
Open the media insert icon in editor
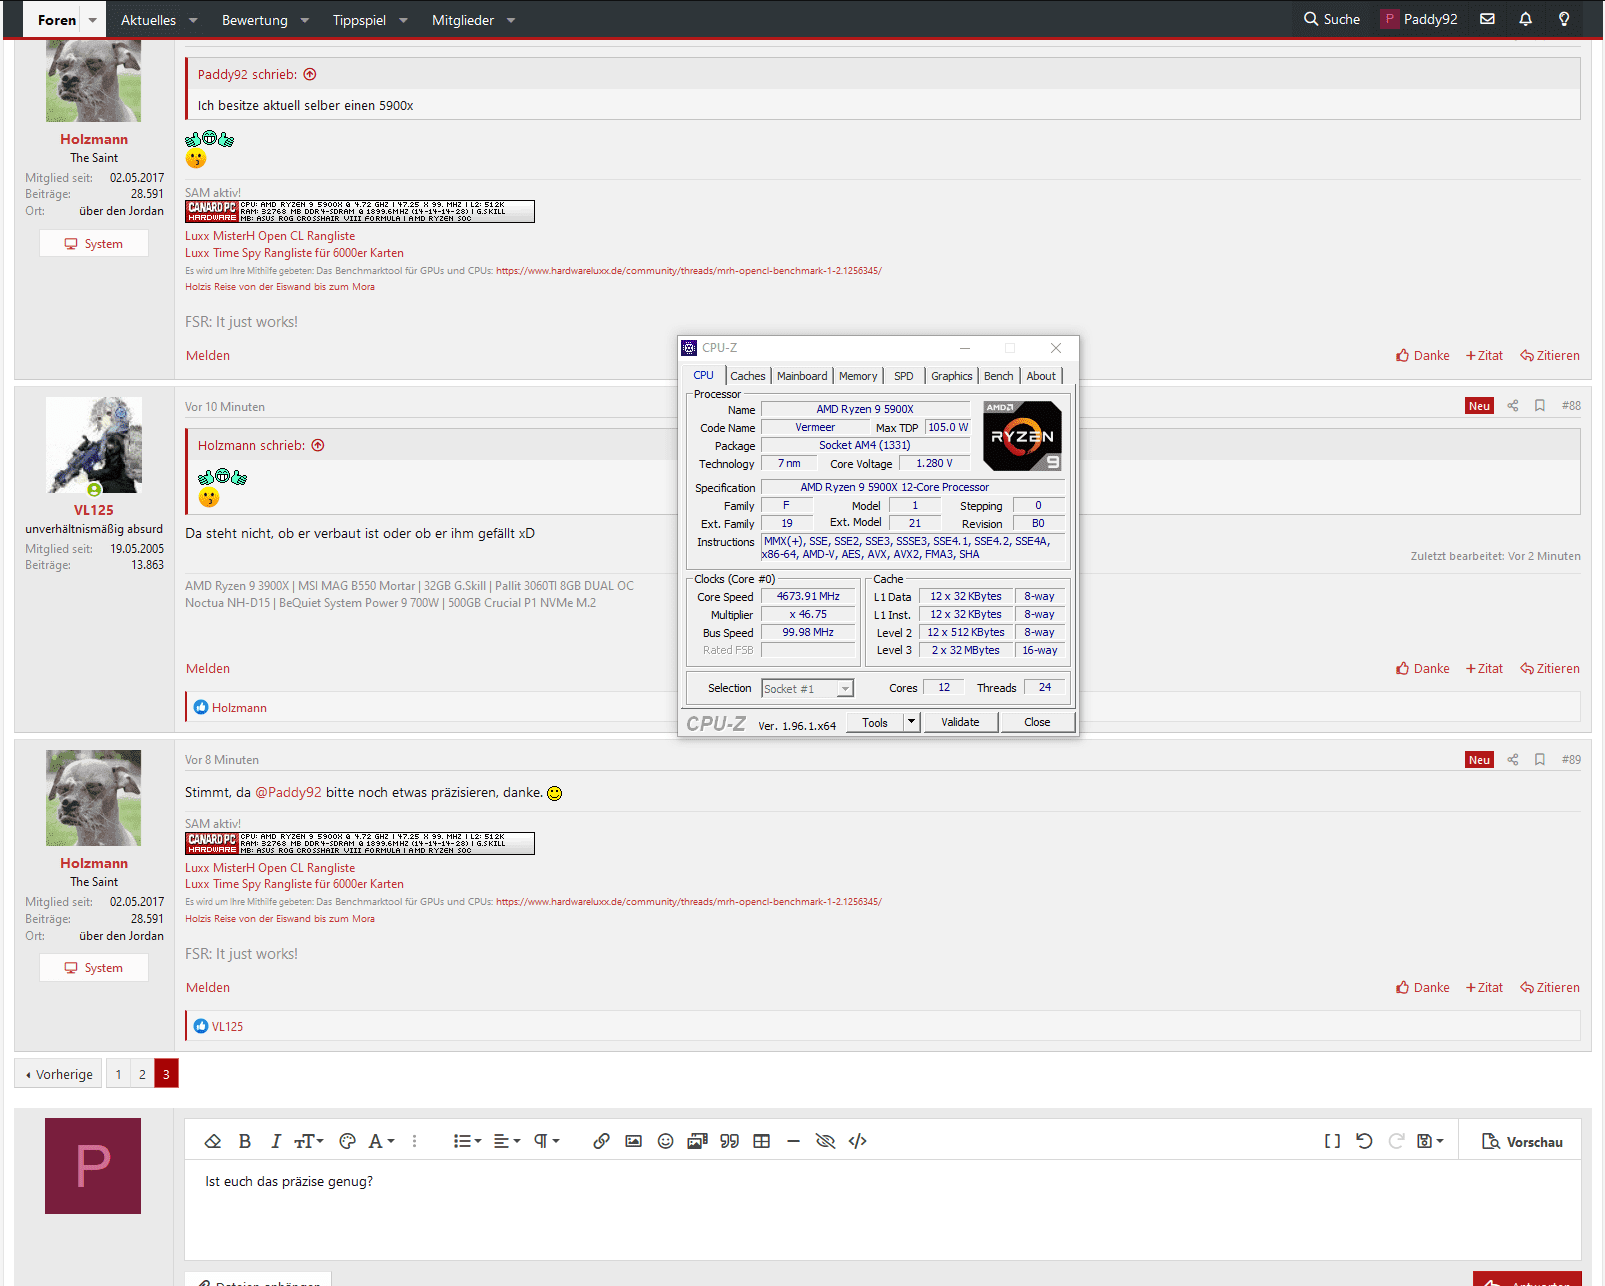[x=697, y=1141]
